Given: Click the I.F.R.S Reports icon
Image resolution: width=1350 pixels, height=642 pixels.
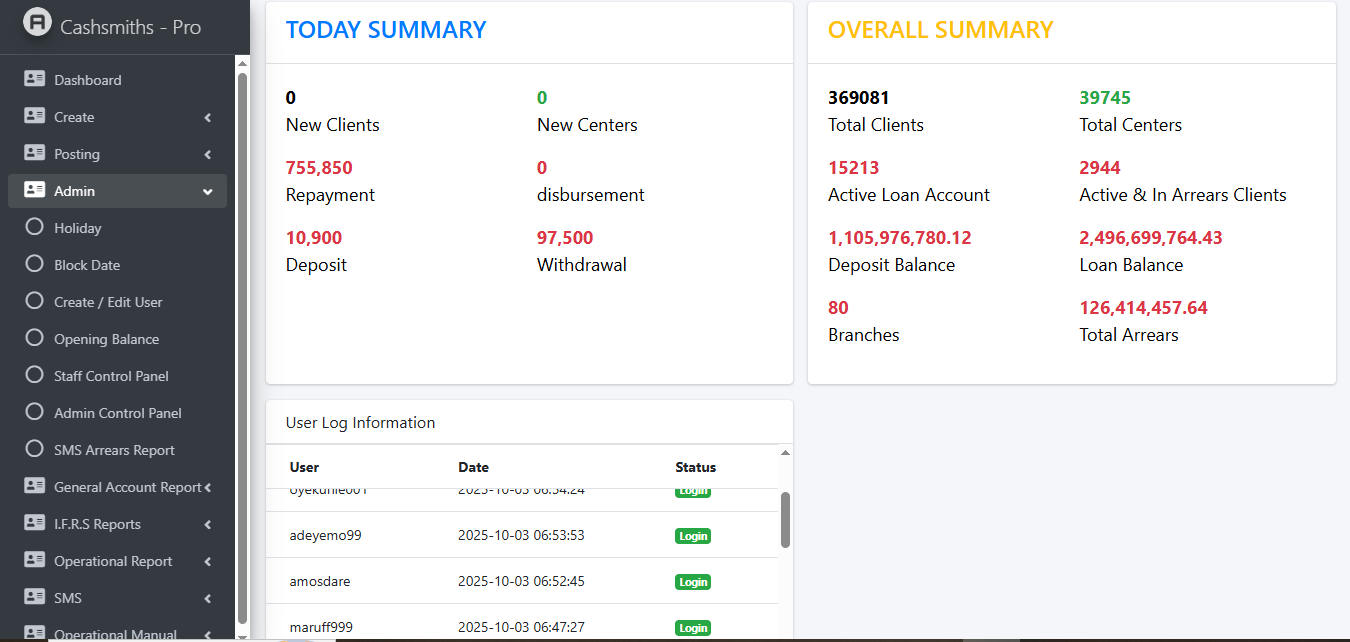Looking at the screenshot, I should (35, 523).
